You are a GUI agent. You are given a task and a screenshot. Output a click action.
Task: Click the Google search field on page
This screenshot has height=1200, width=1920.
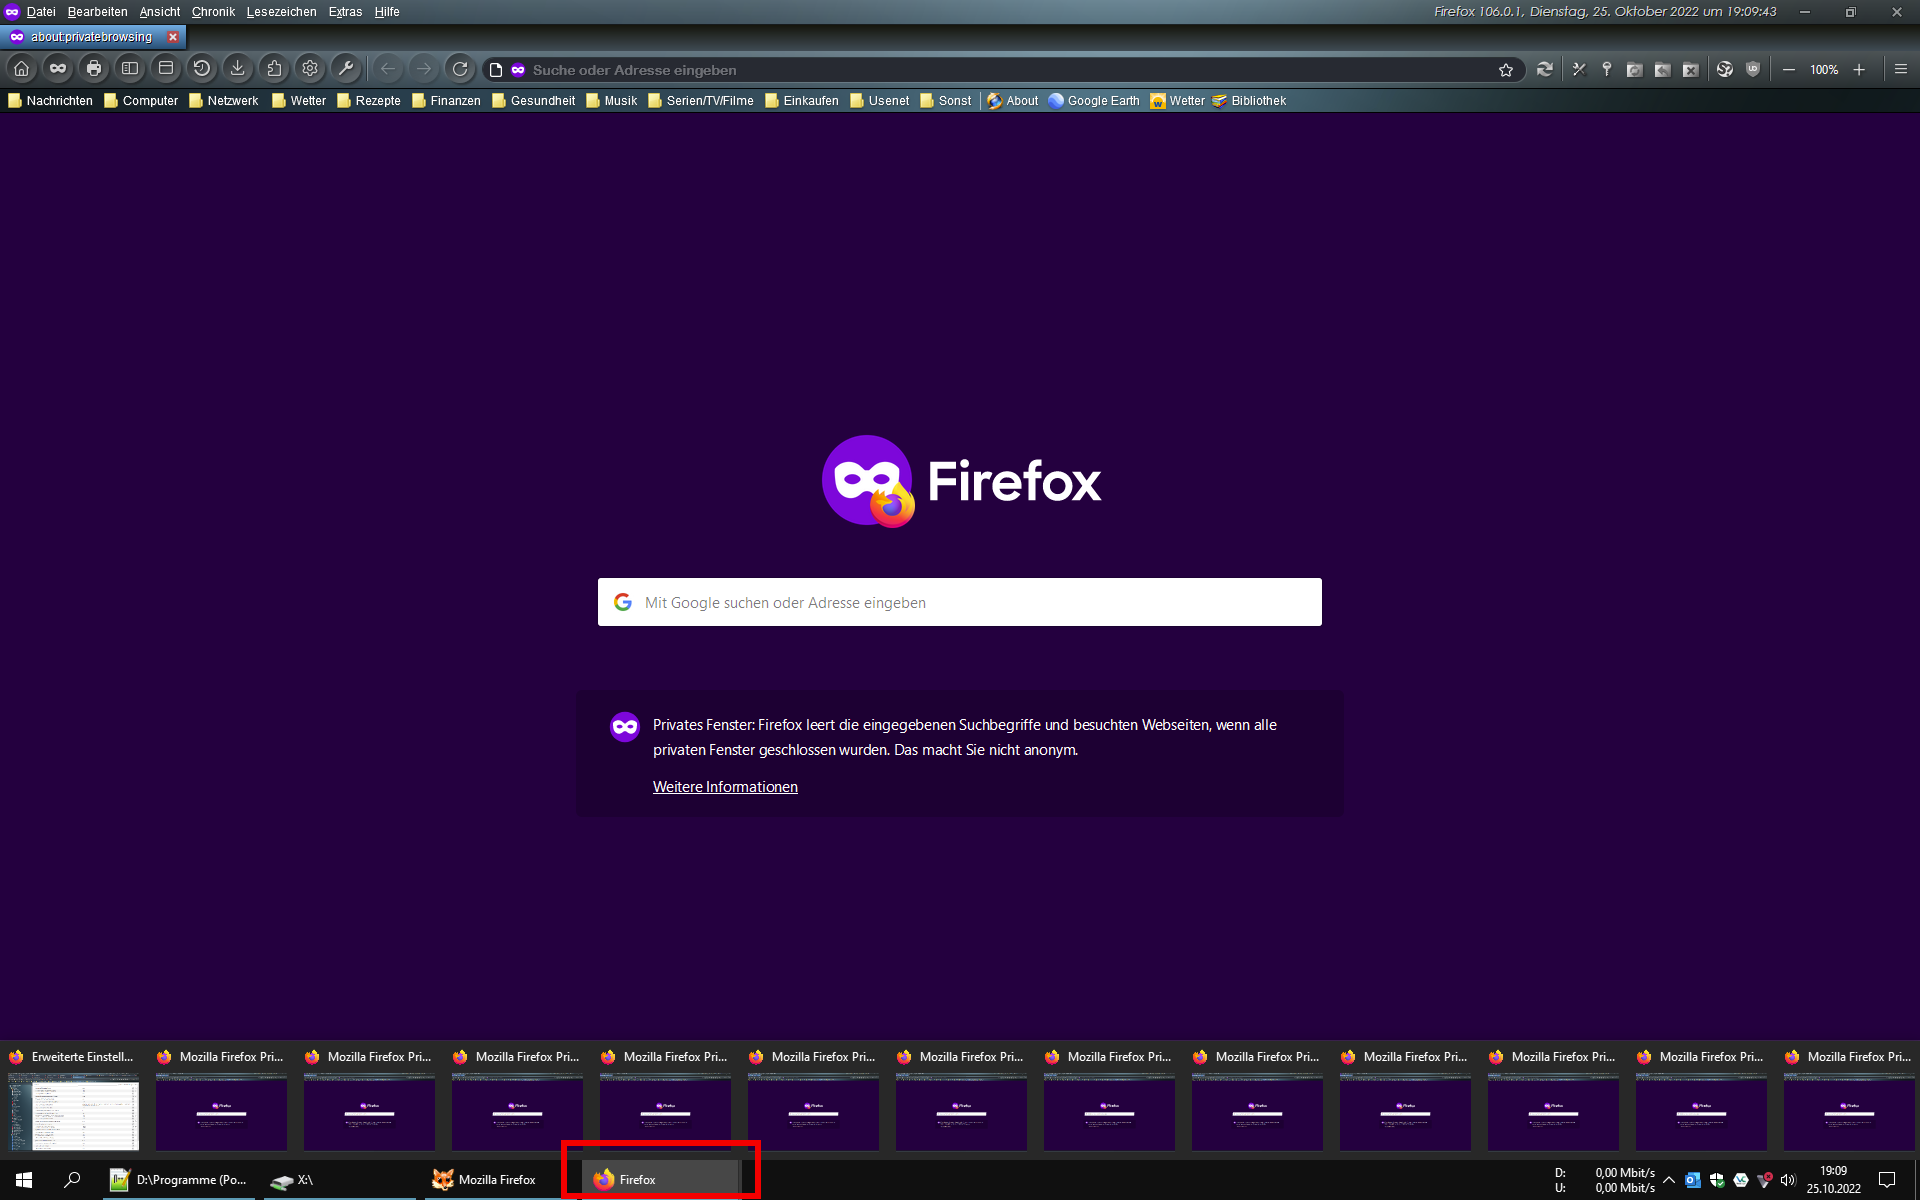click(960, 602)
